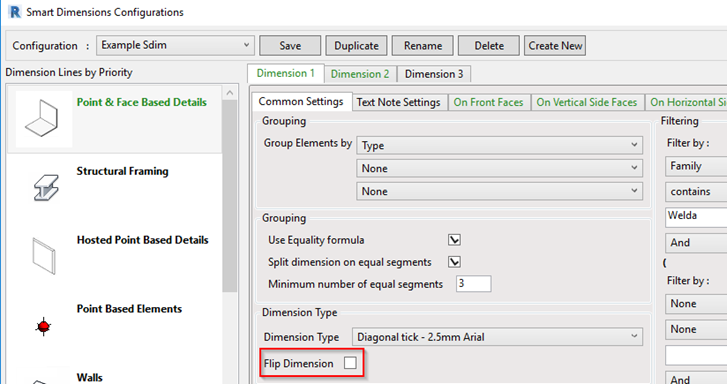Open the Common Settings tab
727x384 pixels.
[x=301, y=101]
